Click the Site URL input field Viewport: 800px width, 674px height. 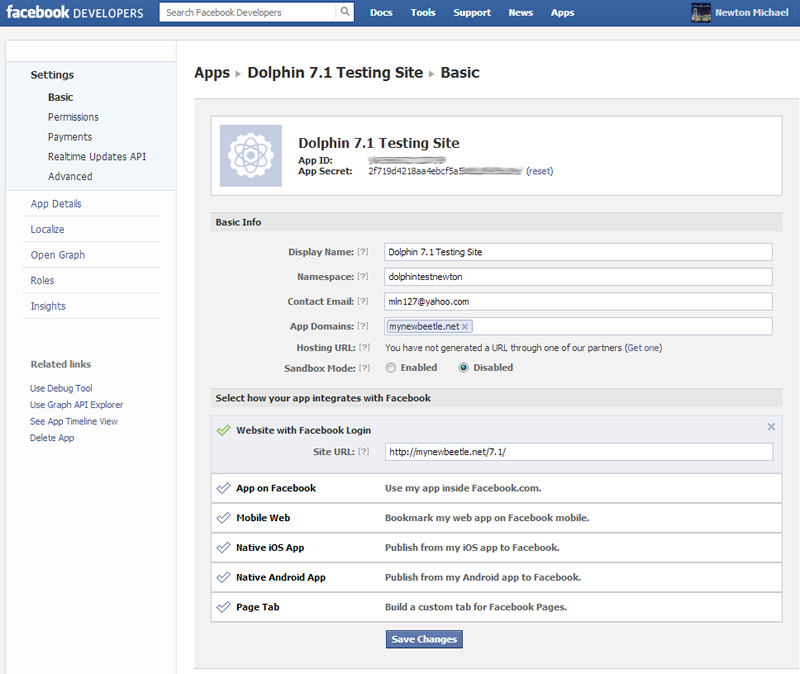pyautogui.click(x=578, y=452)
